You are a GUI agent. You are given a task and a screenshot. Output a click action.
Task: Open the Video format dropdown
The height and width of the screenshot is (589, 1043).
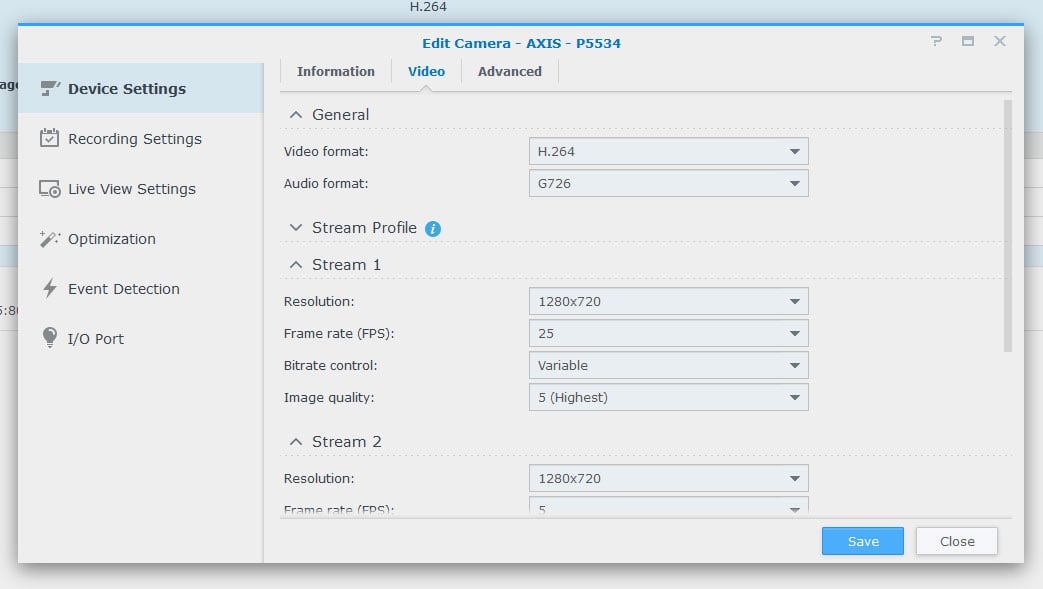coord(669,151)
